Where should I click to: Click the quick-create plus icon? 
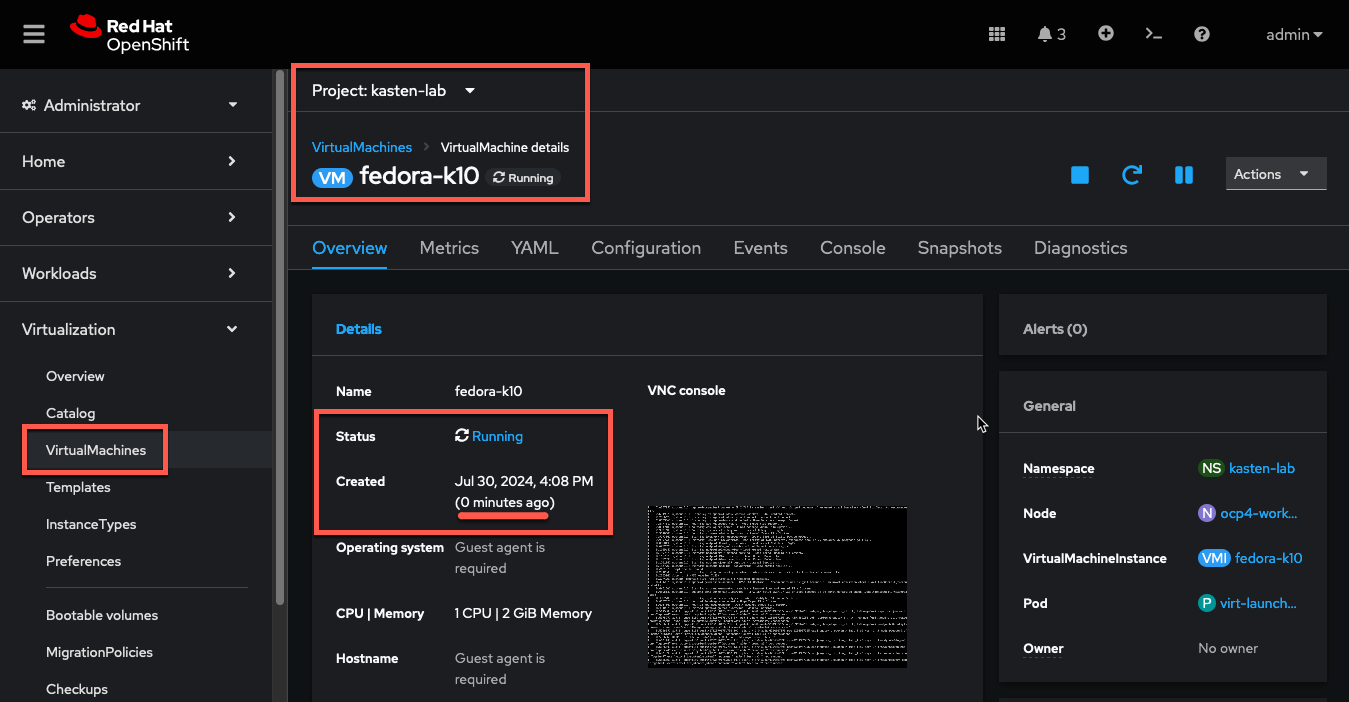pos(1106,33)
